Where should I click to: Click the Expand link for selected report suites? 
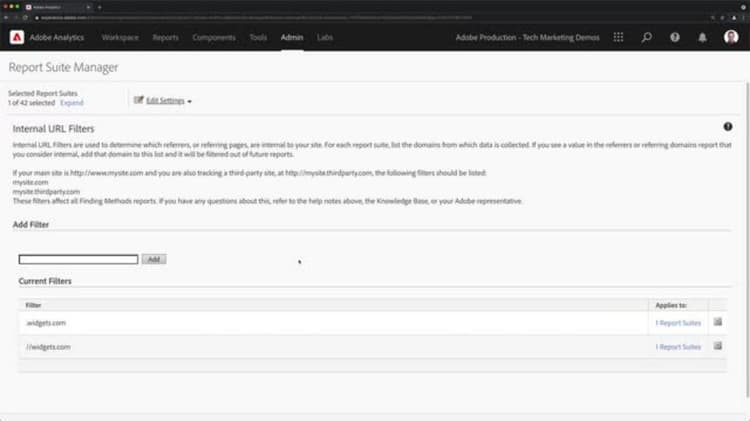click(x=72, y=103)
